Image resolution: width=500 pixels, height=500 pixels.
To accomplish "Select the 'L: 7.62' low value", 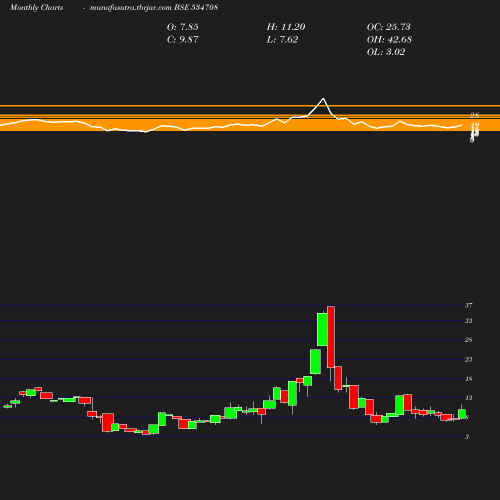I will (282, 39).
